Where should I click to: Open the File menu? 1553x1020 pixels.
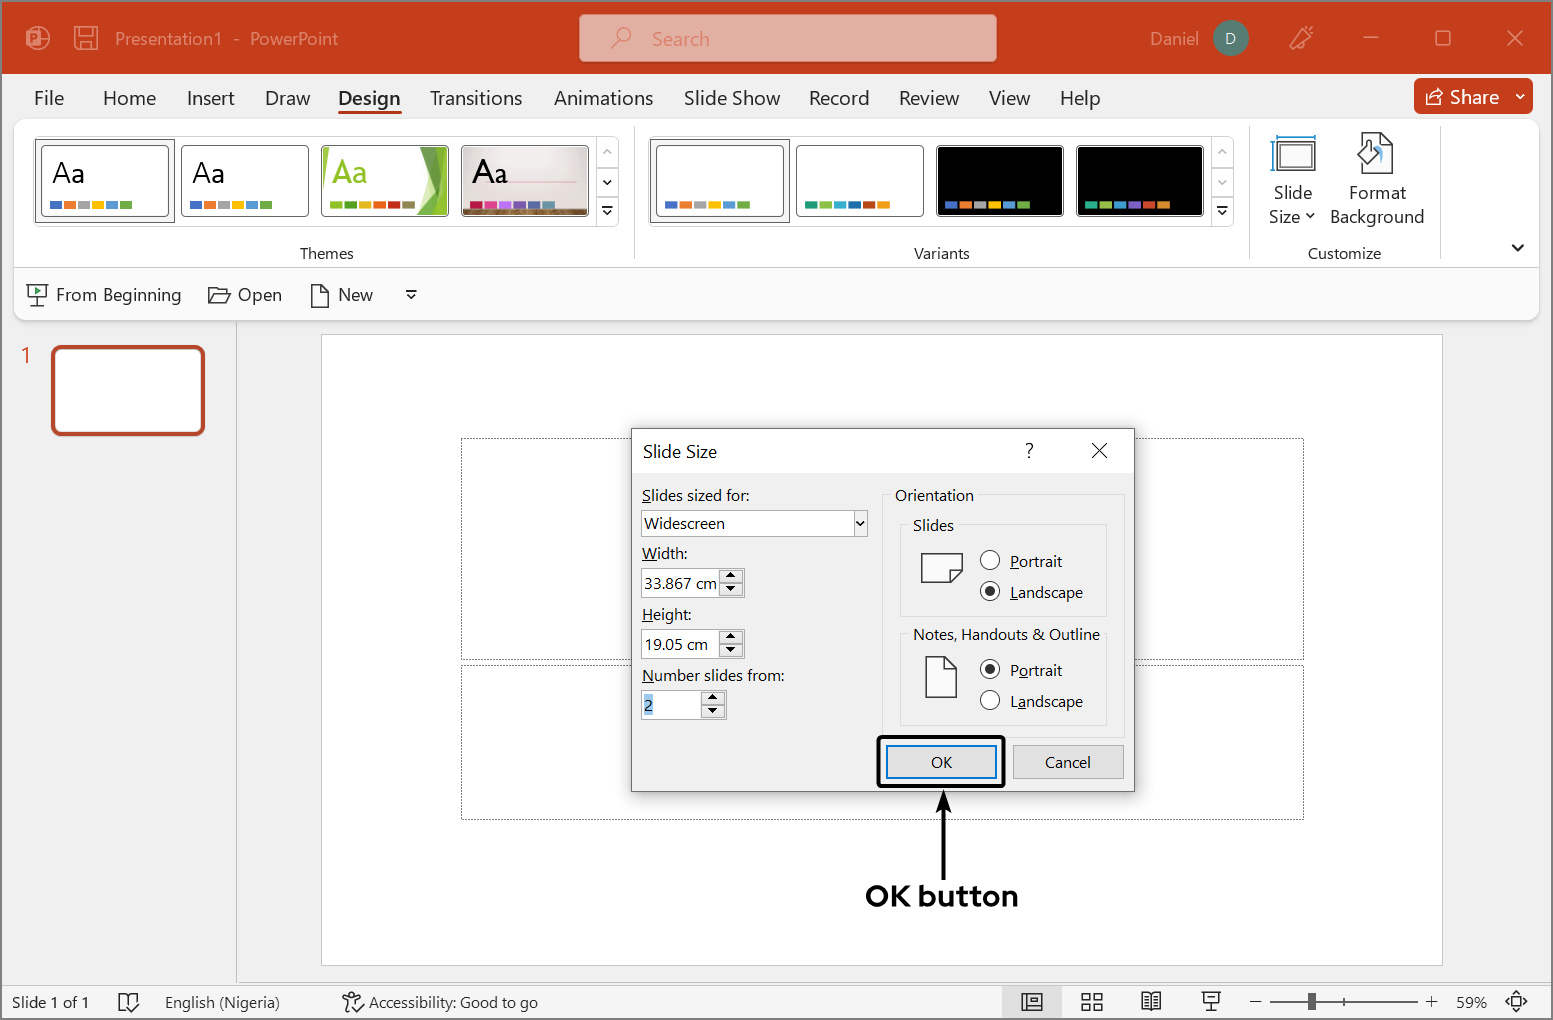click(x=48, y=98)
